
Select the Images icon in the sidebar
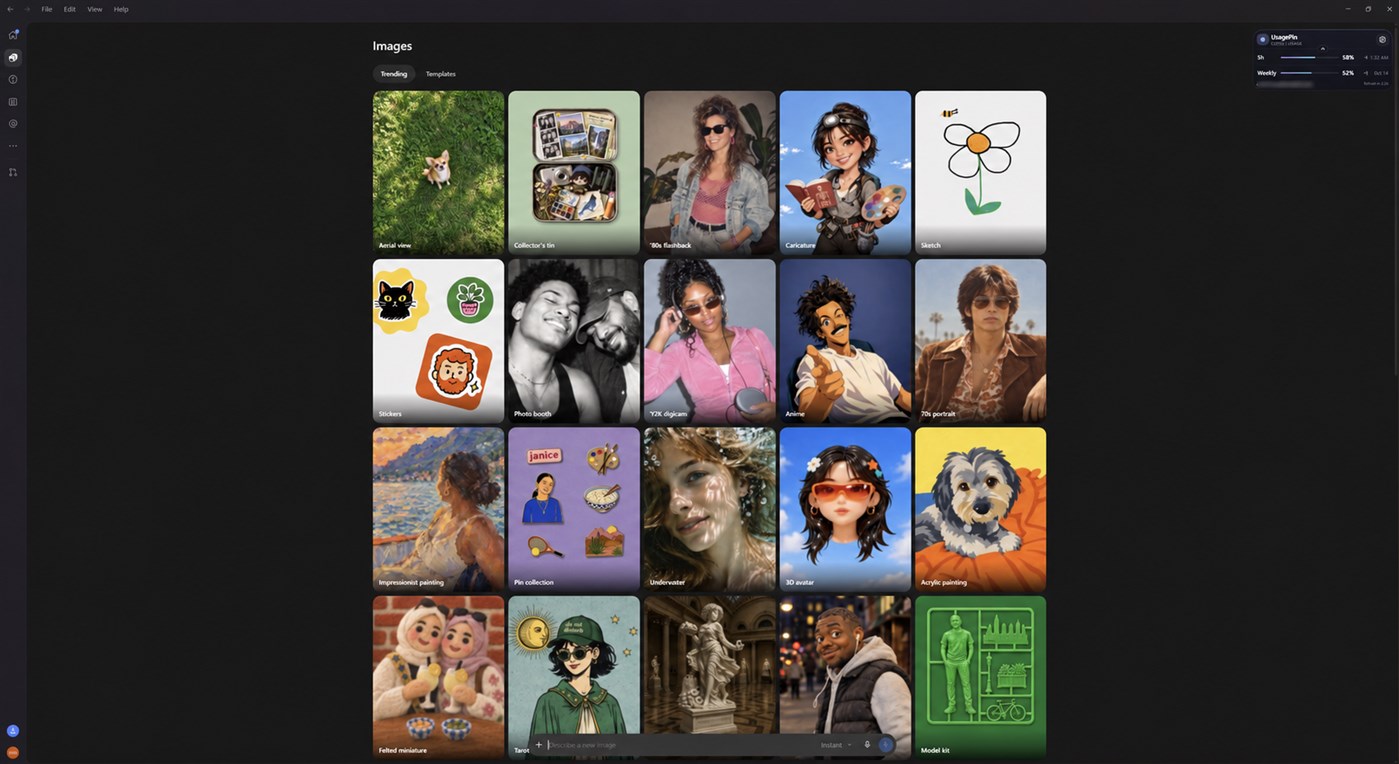13,57
